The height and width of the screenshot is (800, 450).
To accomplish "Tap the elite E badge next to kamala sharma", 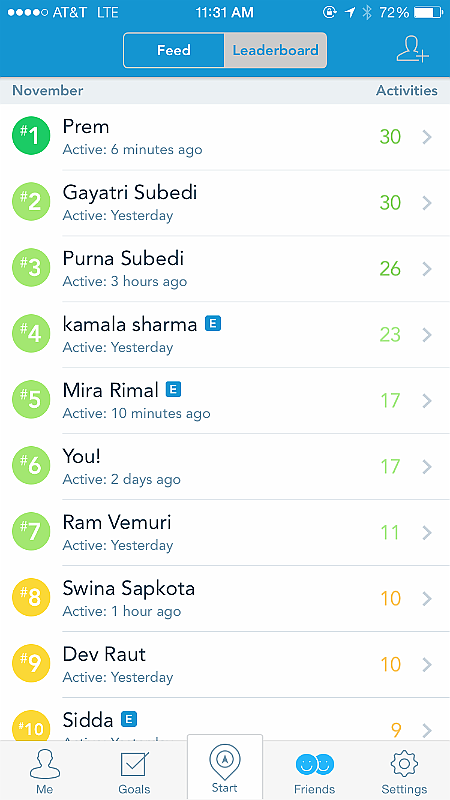I will point(213,323).
